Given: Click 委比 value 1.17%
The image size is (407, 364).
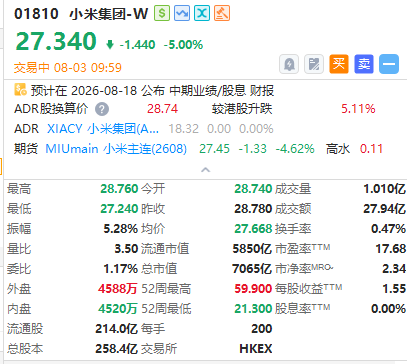Looking at the screenshot, I should point(120,269).
